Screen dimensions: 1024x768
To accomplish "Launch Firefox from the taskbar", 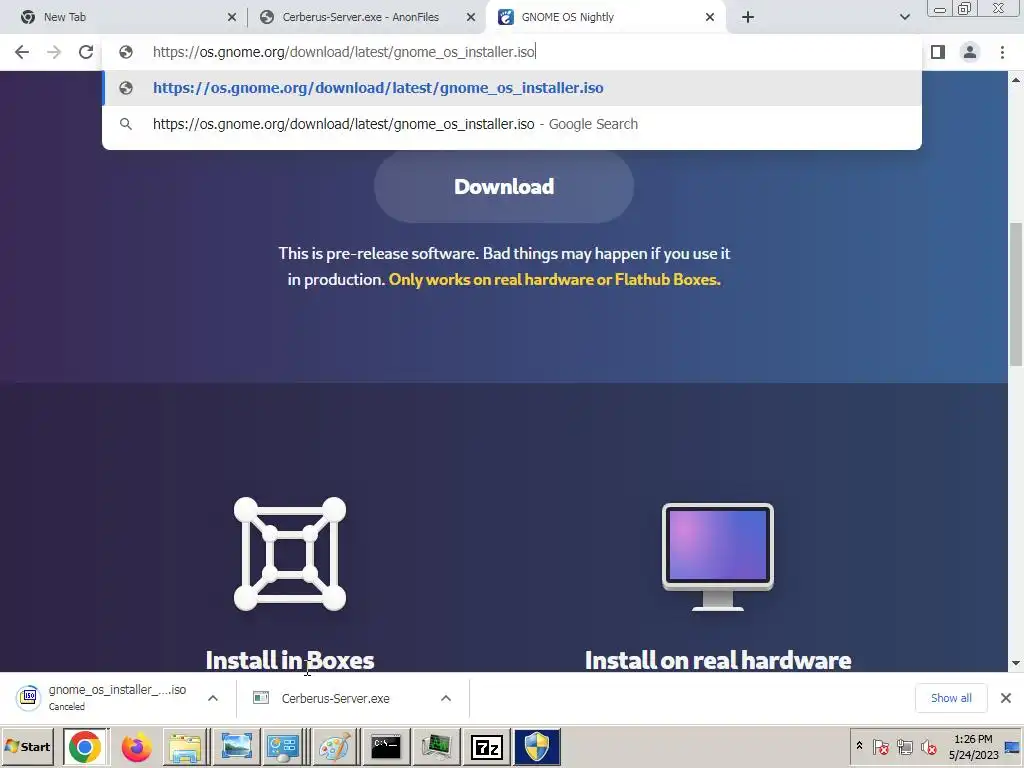I will 136,746.
